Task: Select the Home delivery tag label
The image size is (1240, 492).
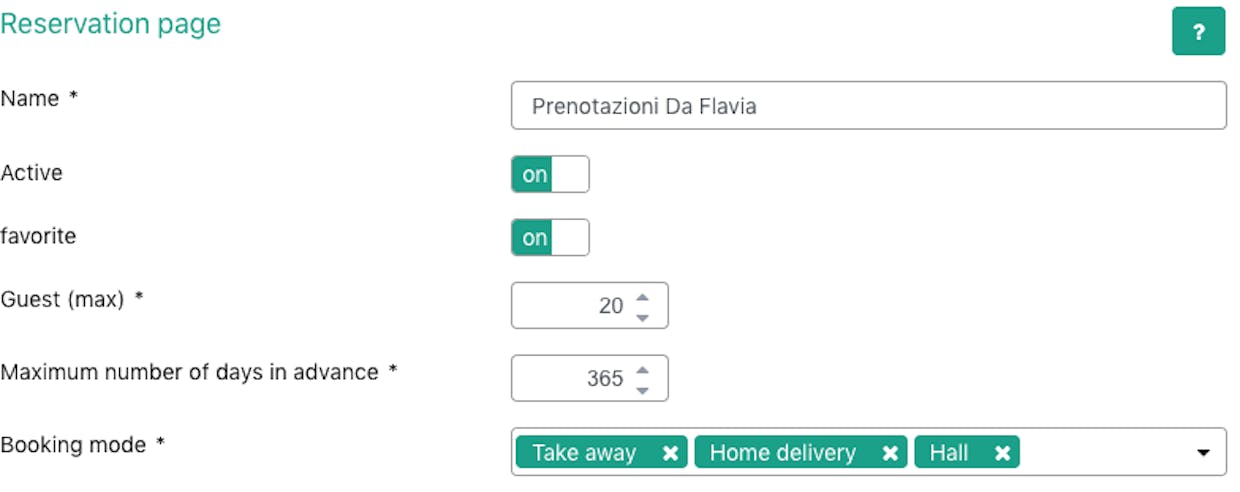Action: coord(783,453)
